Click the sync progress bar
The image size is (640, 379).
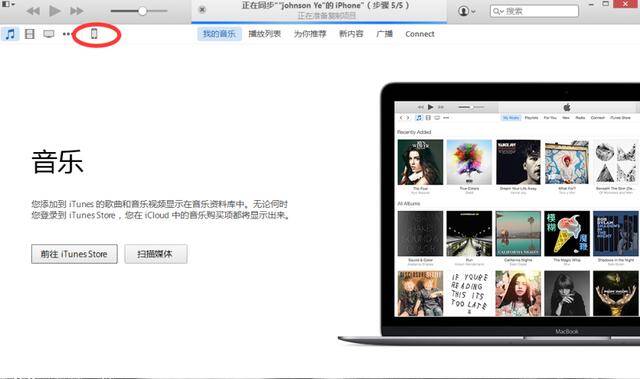pos(319,22)
